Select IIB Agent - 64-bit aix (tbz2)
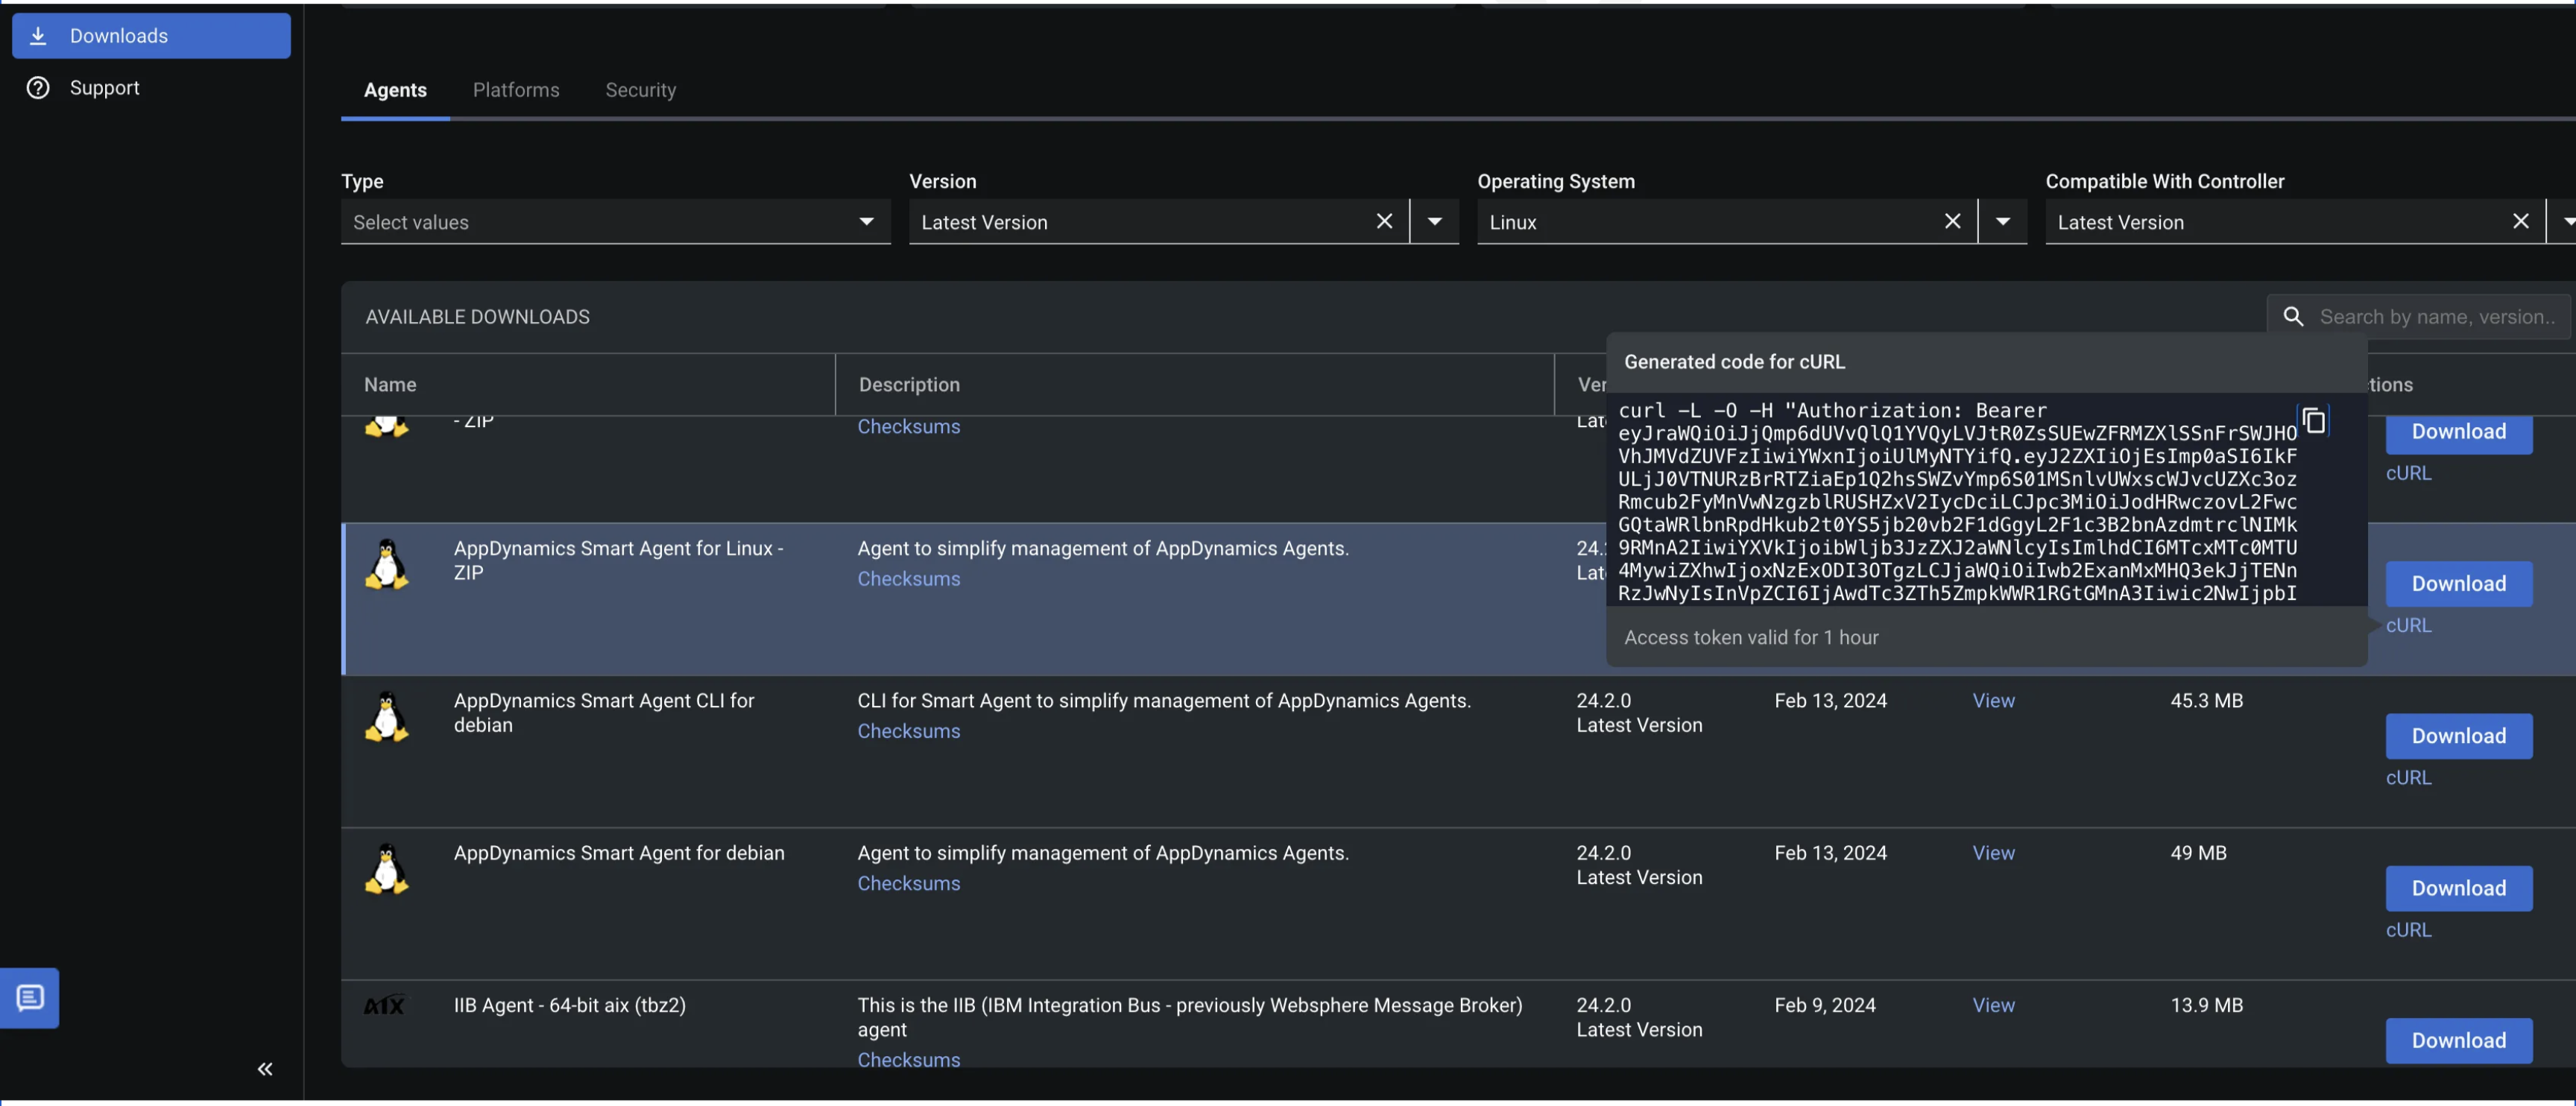2576x1106 pixels. point(569,1005)
